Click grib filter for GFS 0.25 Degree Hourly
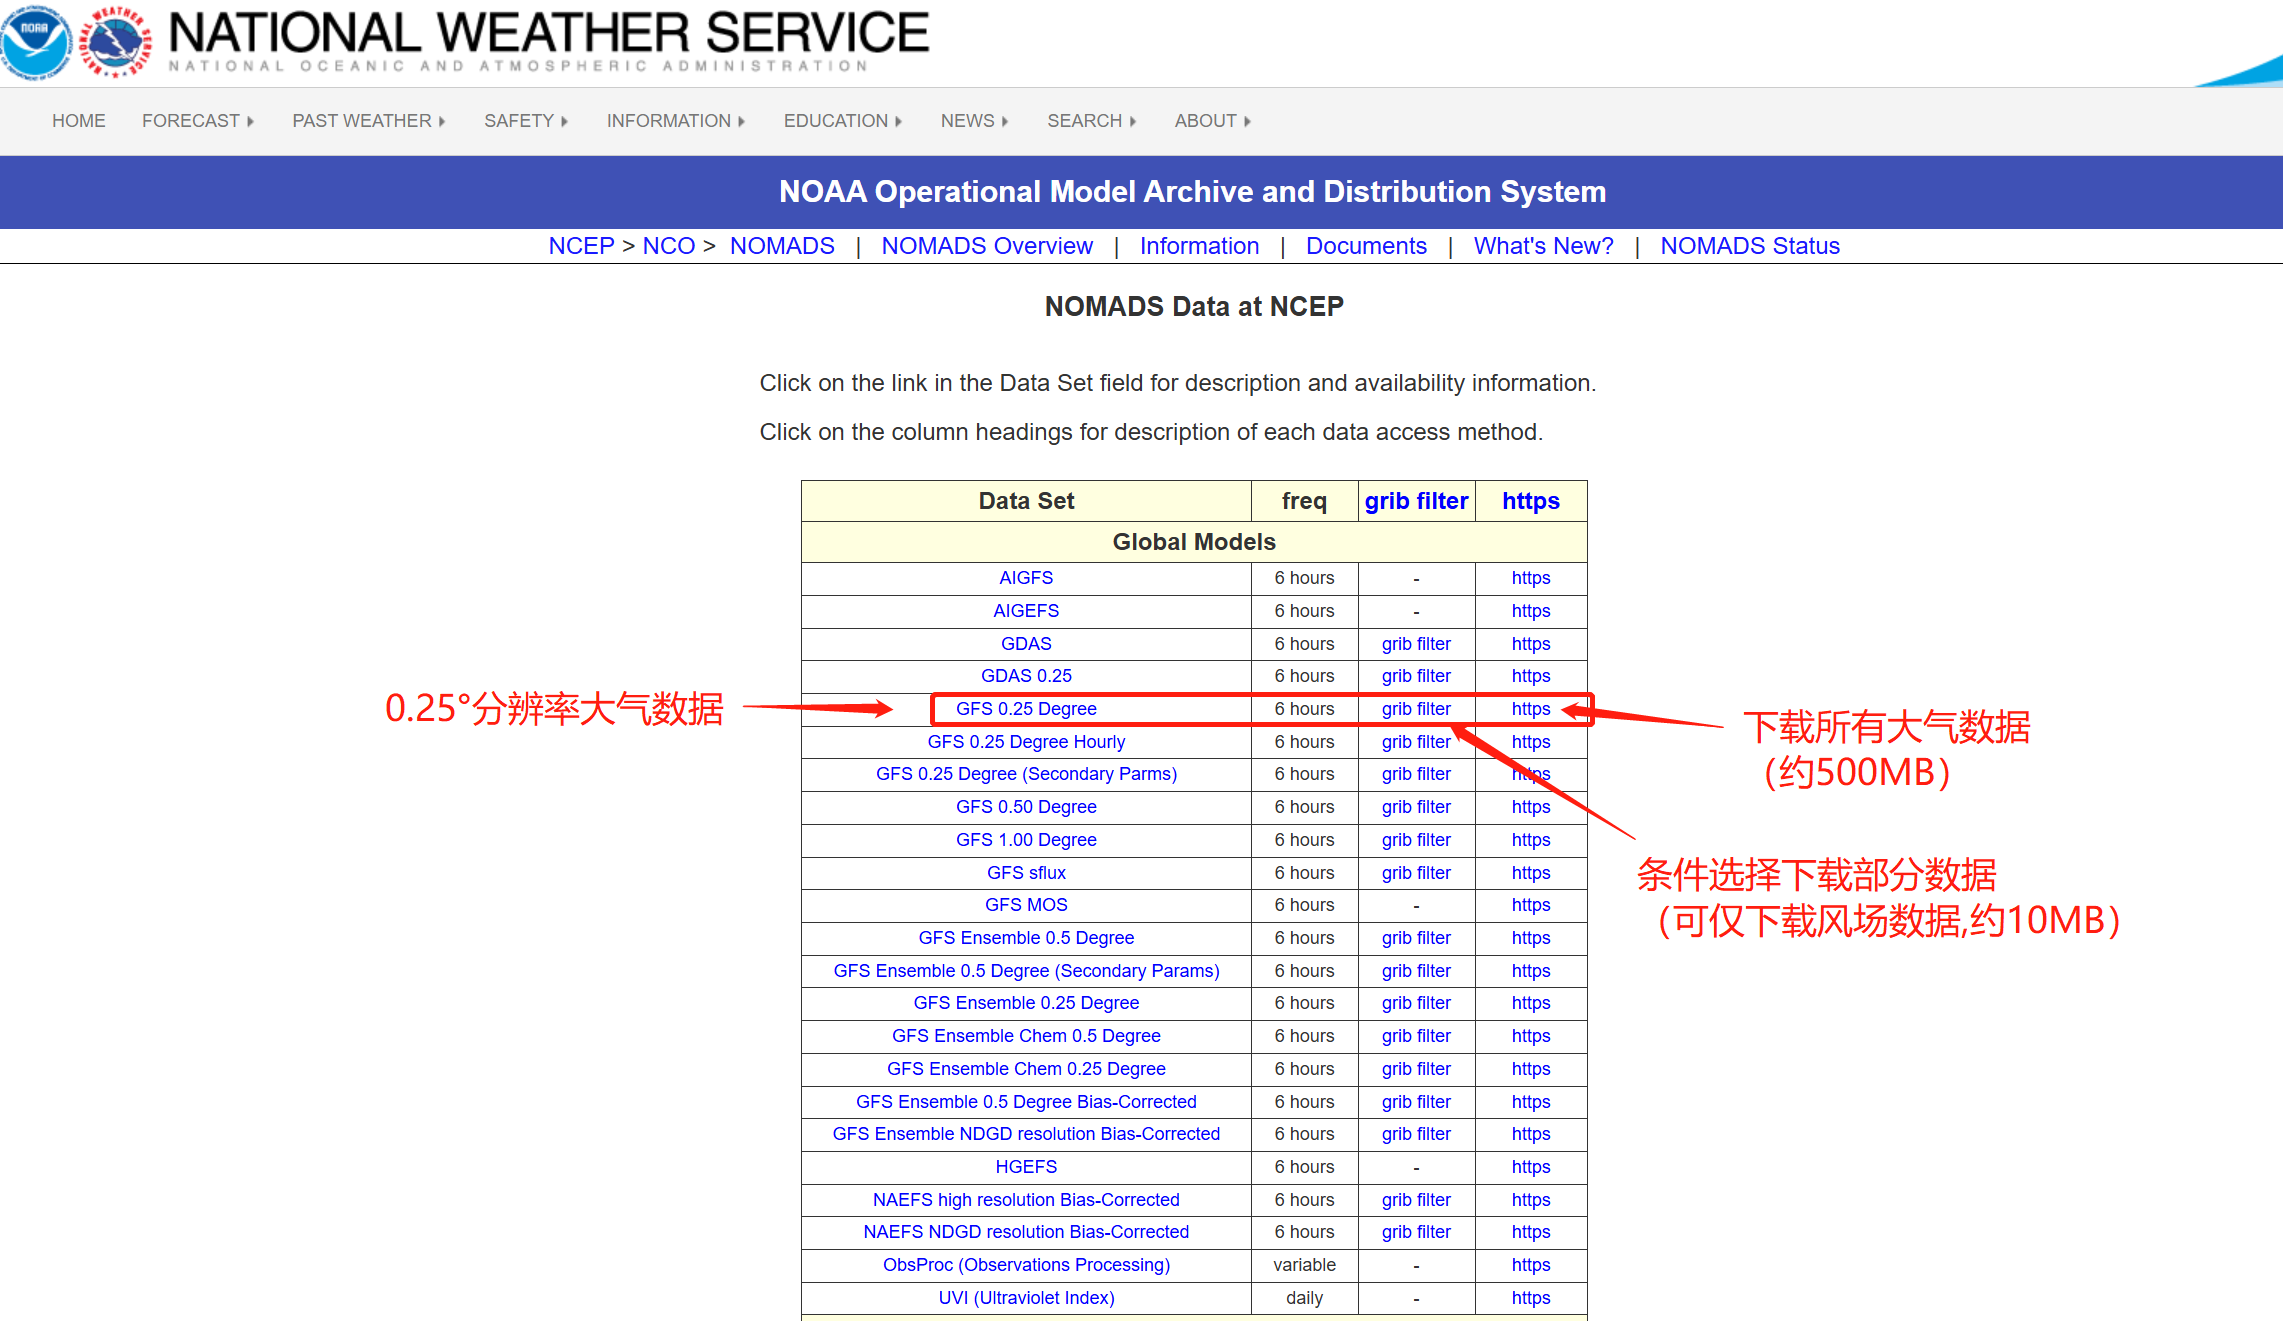 click(1416, 742)
